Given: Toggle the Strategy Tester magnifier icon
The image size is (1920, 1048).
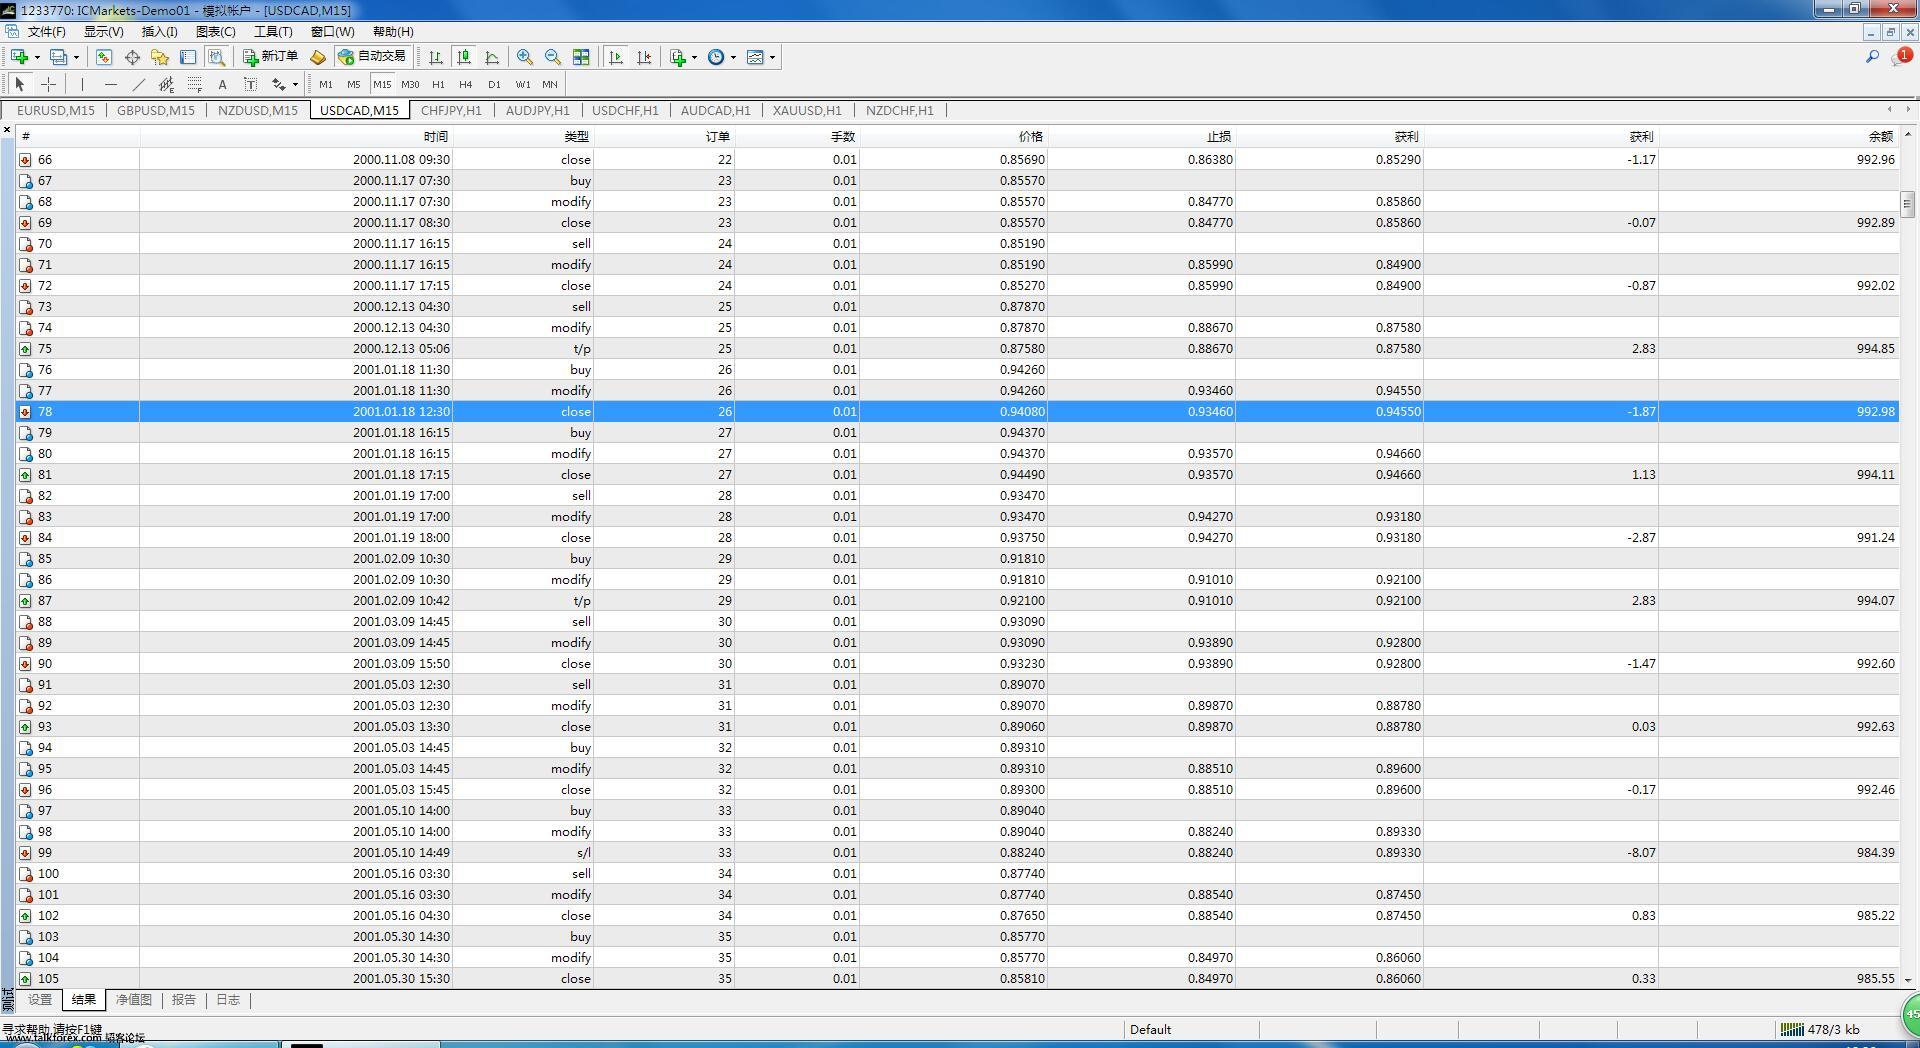Looking at the screenshot, I should point(217,57).
